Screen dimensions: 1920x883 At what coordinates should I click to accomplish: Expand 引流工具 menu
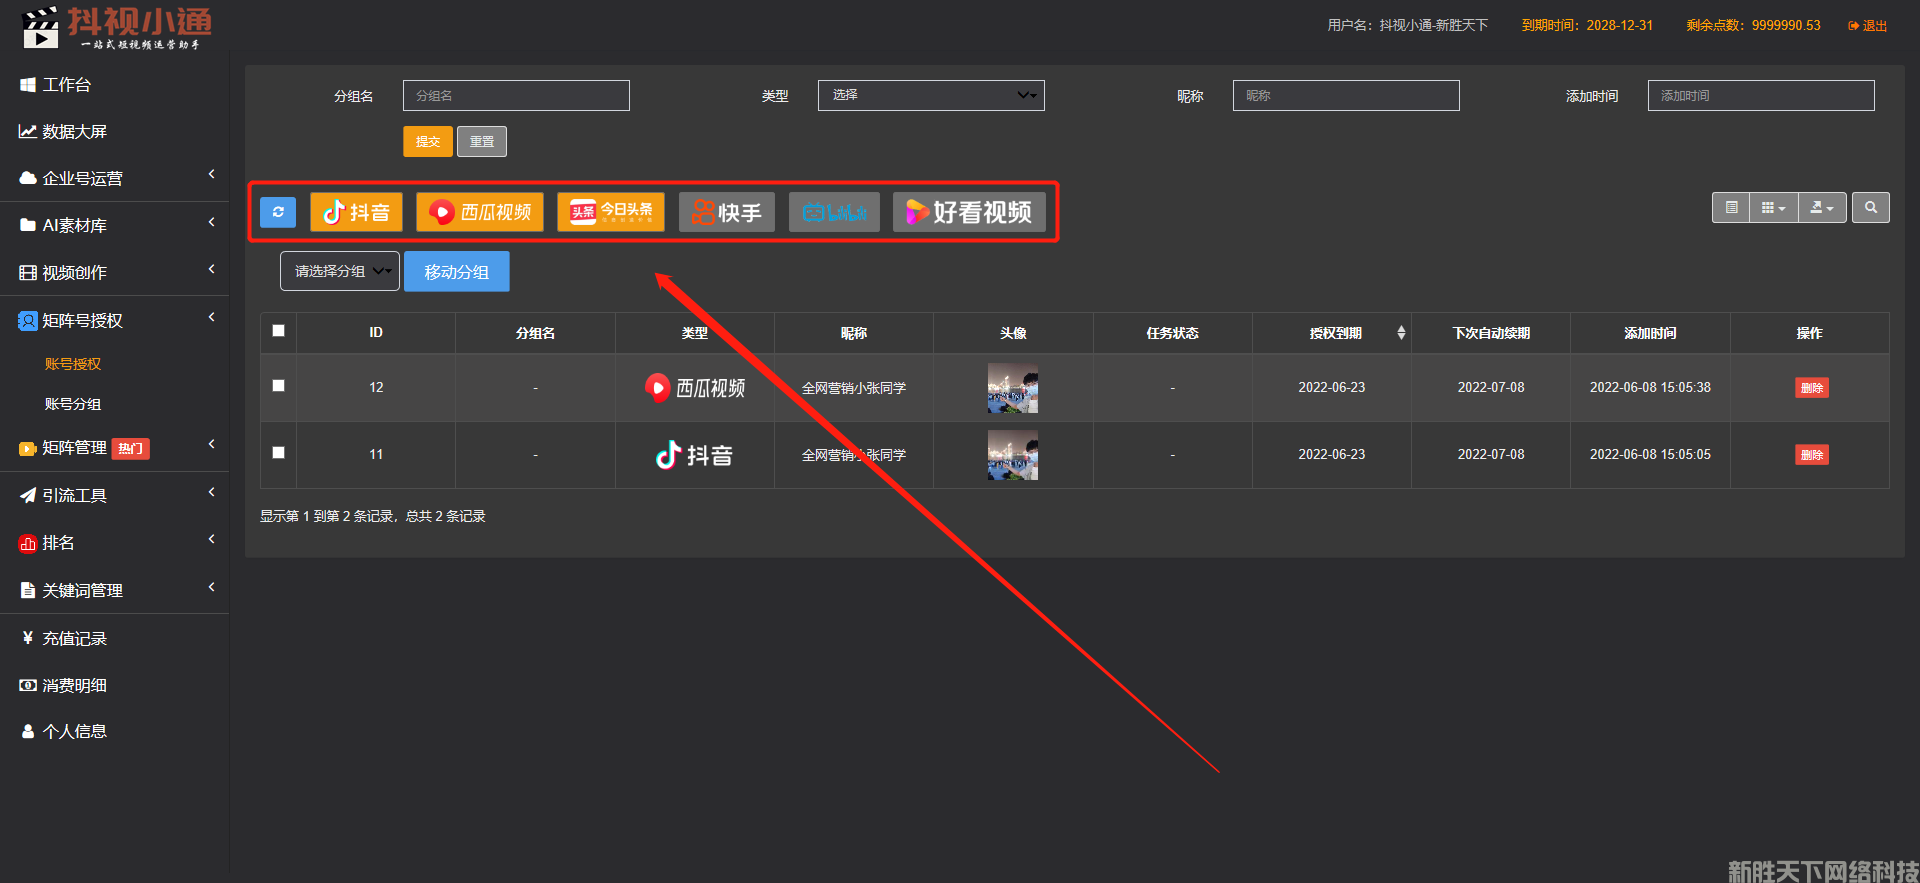pos(114,496)
